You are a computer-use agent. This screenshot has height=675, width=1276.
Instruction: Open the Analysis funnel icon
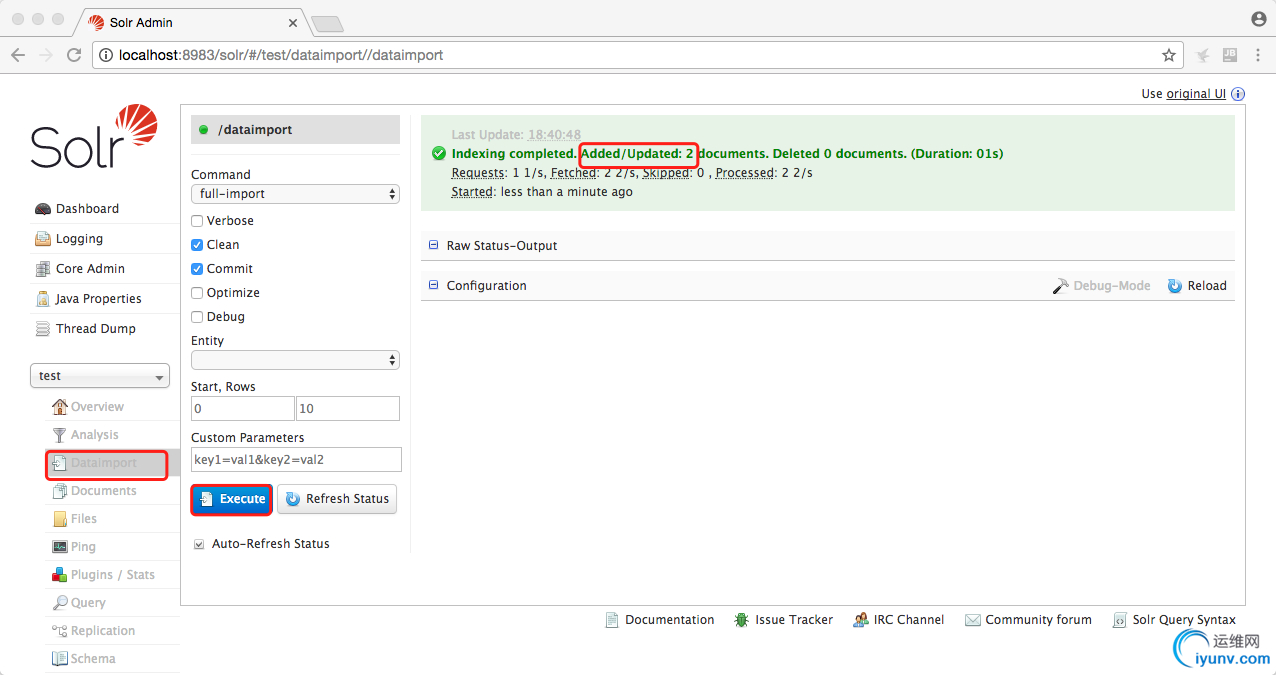[x=60, y=435]
